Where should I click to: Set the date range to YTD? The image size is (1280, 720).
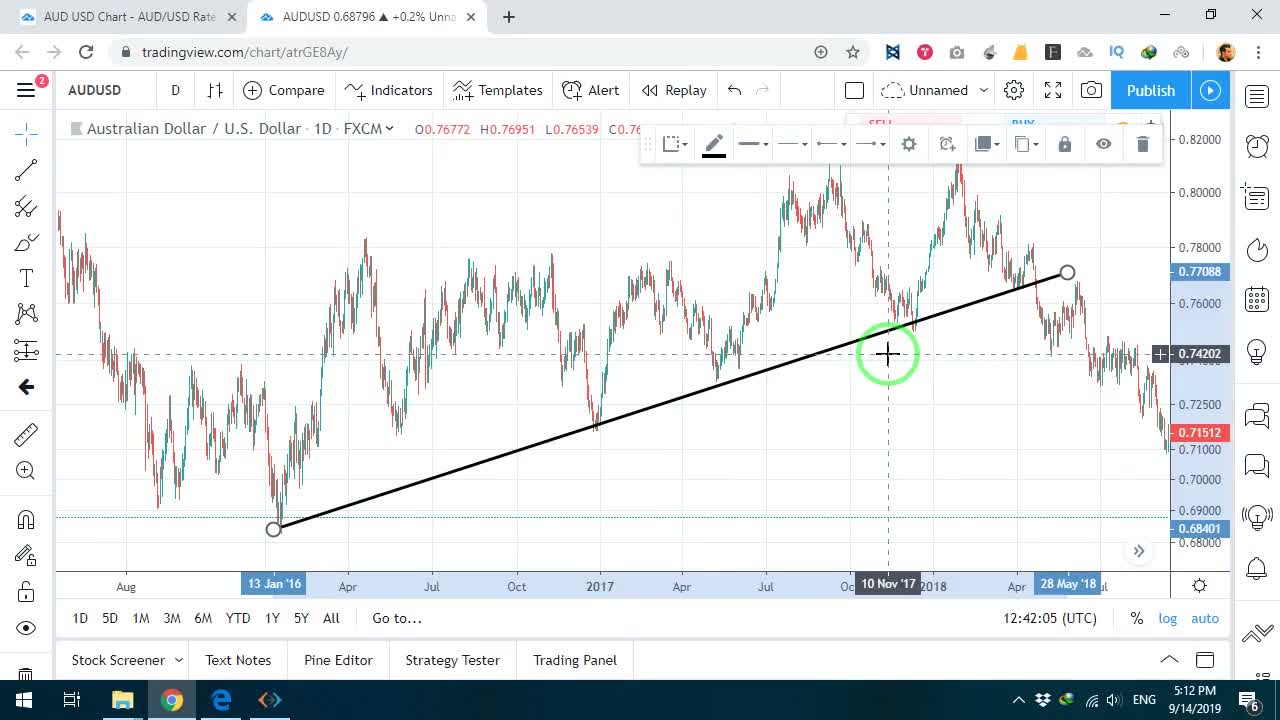pos(238,618)
